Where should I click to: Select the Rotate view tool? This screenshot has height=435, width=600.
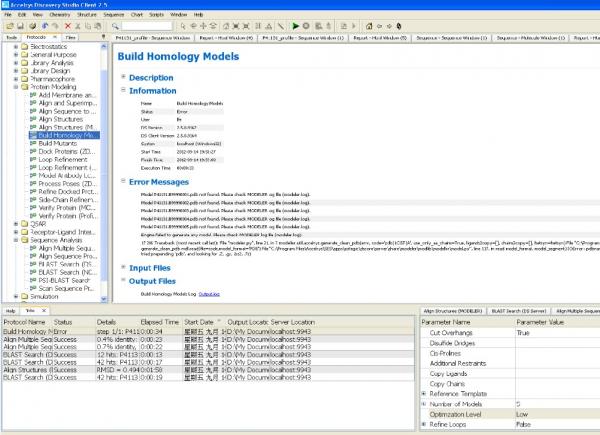click(193, 26)
